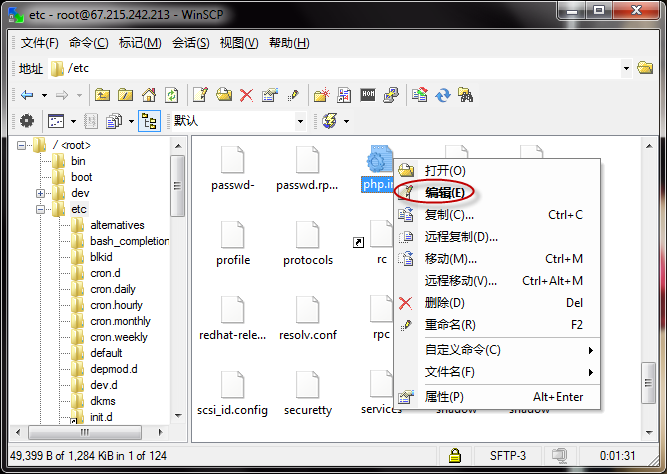Choose Rename (重命名) from context menu
The width and height of the screenshot is (667, 474).
[450, 325]
